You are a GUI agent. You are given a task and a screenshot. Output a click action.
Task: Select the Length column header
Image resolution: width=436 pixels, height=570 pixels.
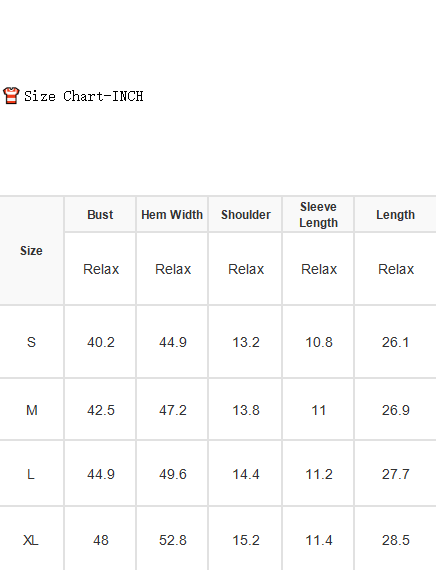pyautogui.click(x=396, y=214)
